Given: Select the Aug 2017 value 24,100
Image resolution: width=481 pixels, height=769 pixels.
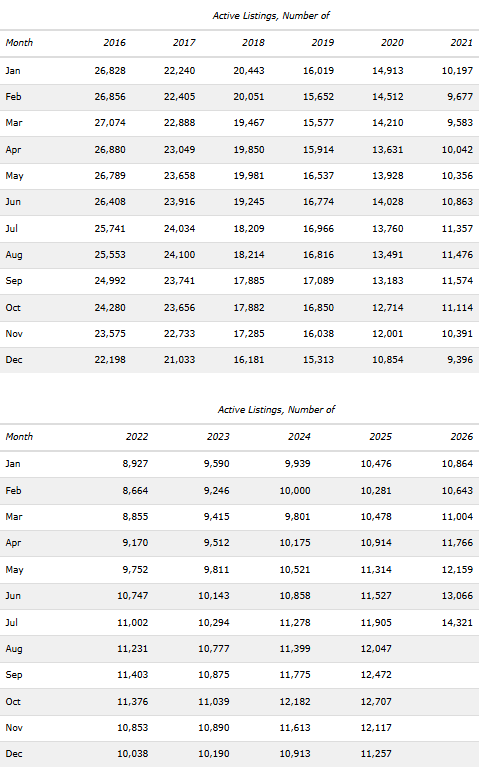Looking at the screenshot, I should (x=179, y=255).
